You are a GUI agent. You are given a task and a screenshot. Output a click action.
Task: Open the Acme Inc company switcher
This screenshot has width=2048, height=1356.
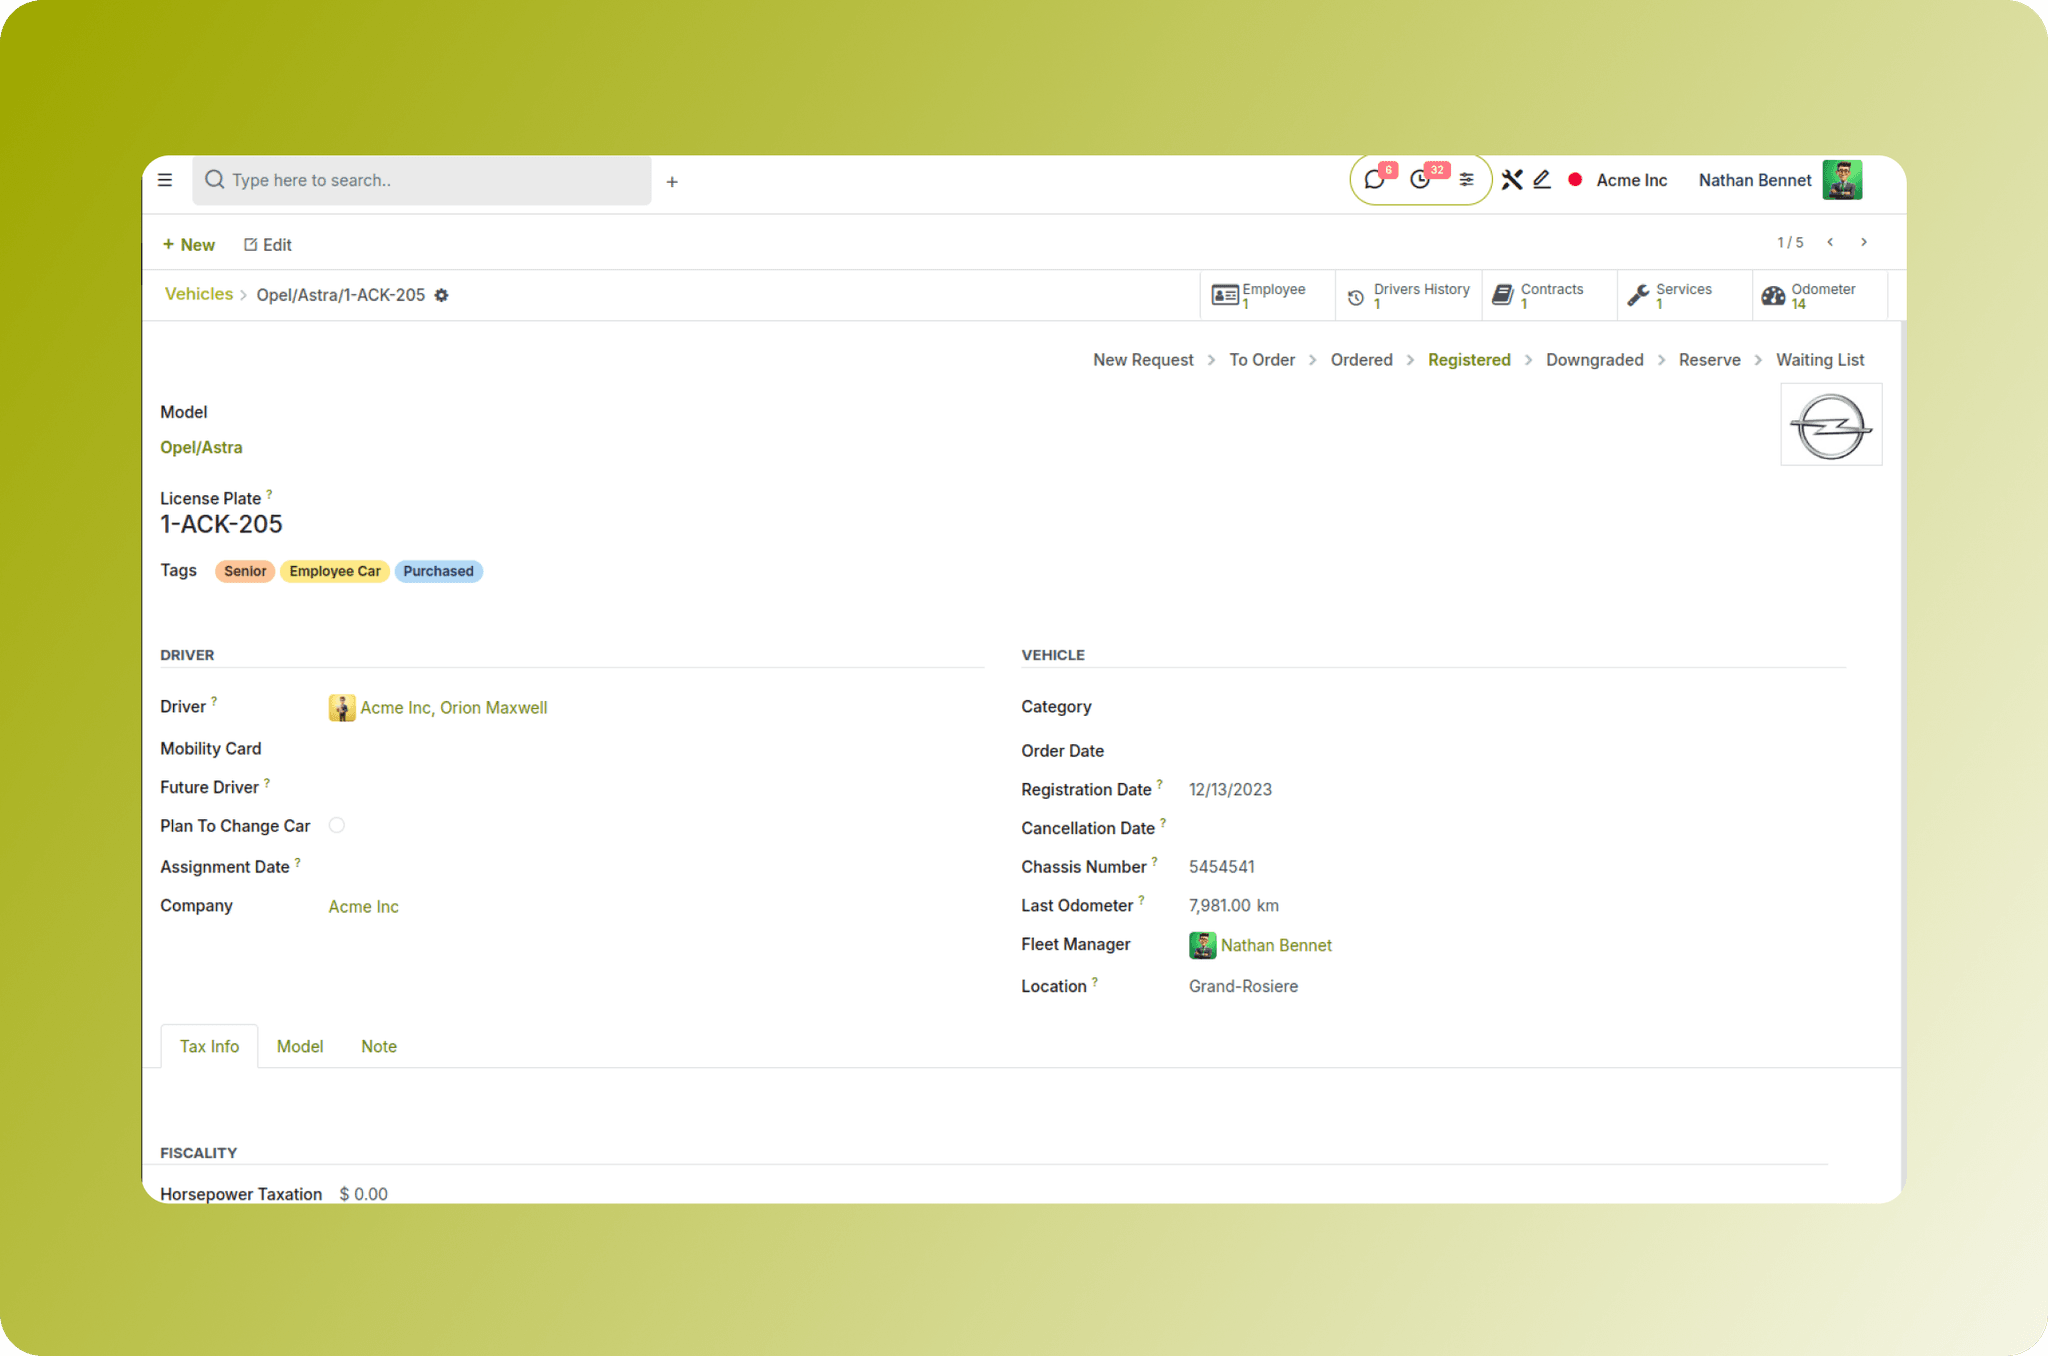coord(1631,180)
